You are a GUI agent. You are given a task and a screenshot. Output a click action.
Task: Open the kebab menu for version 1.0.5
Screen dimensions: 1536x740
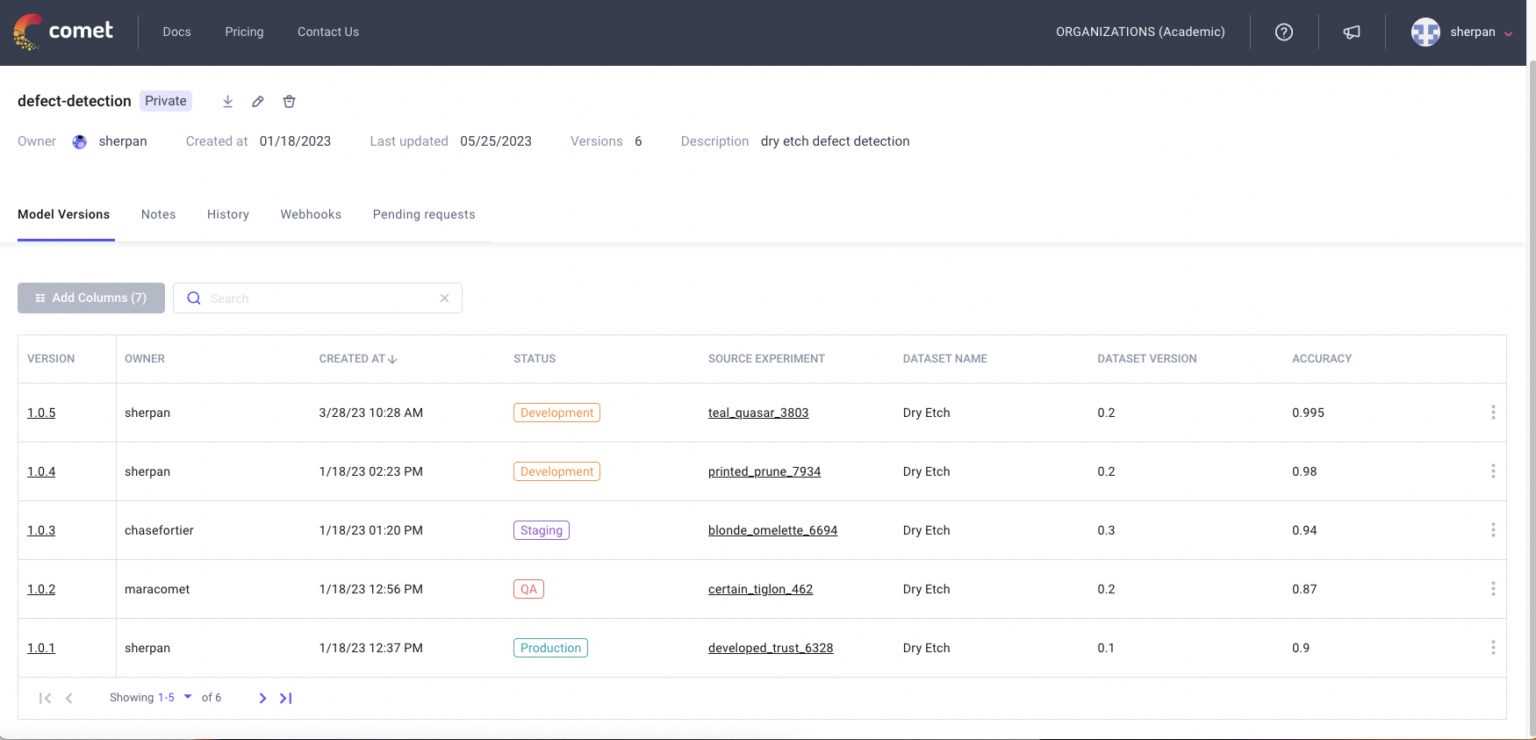coord(1493,411)
